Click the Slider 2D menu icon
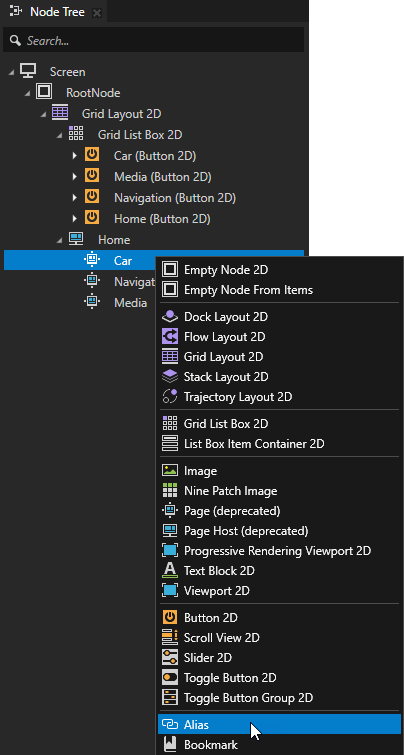 (170, 657)
